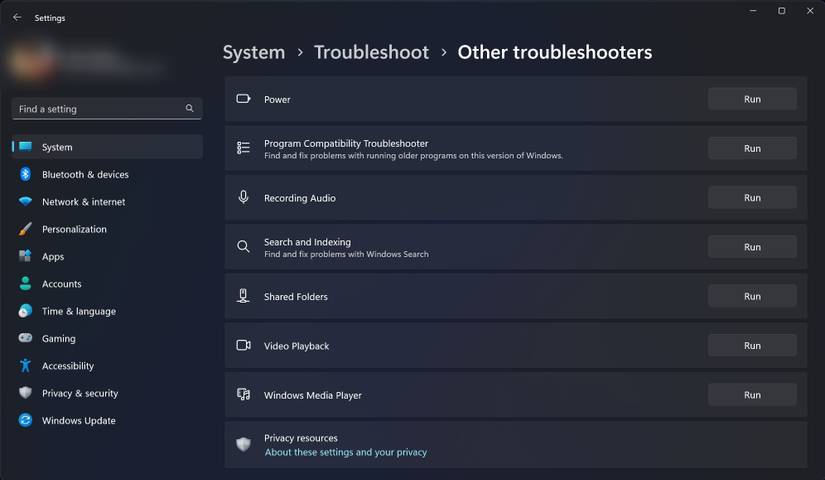Run the Power troubleshooter
Image resolution: width=825 pixels, height=480 pixels.
[x=752, y=99]
